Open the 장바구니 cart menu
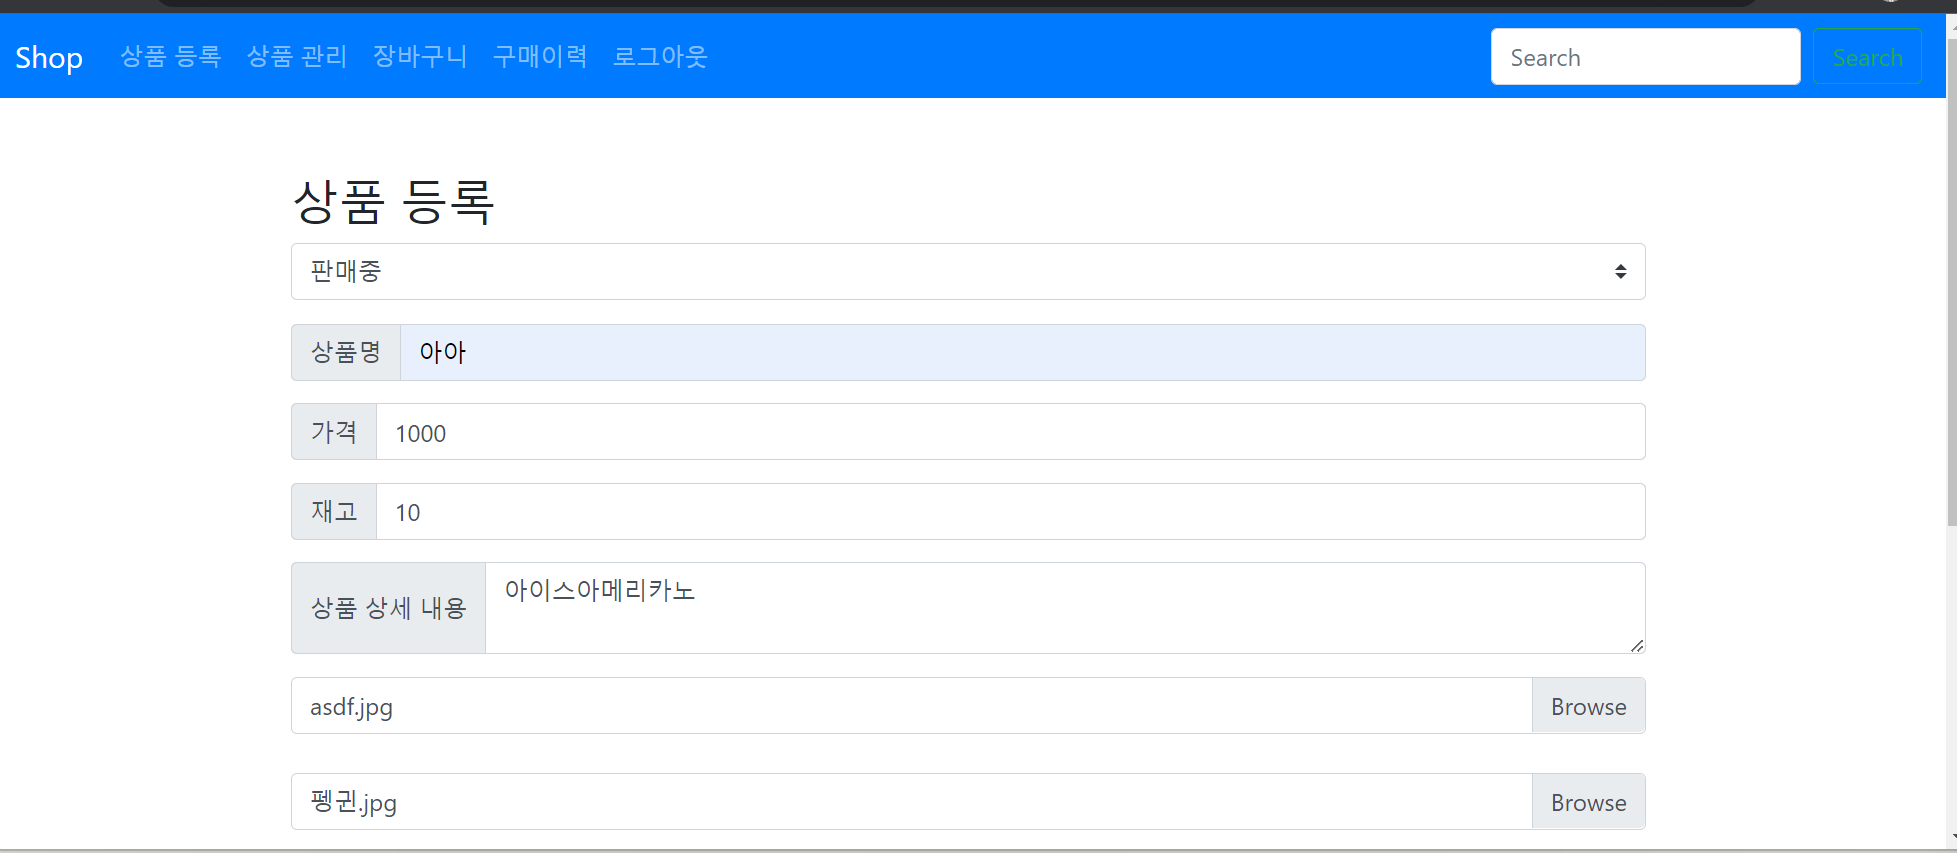The height and width of the screenshot is (853, 1957). click(420, 57)
